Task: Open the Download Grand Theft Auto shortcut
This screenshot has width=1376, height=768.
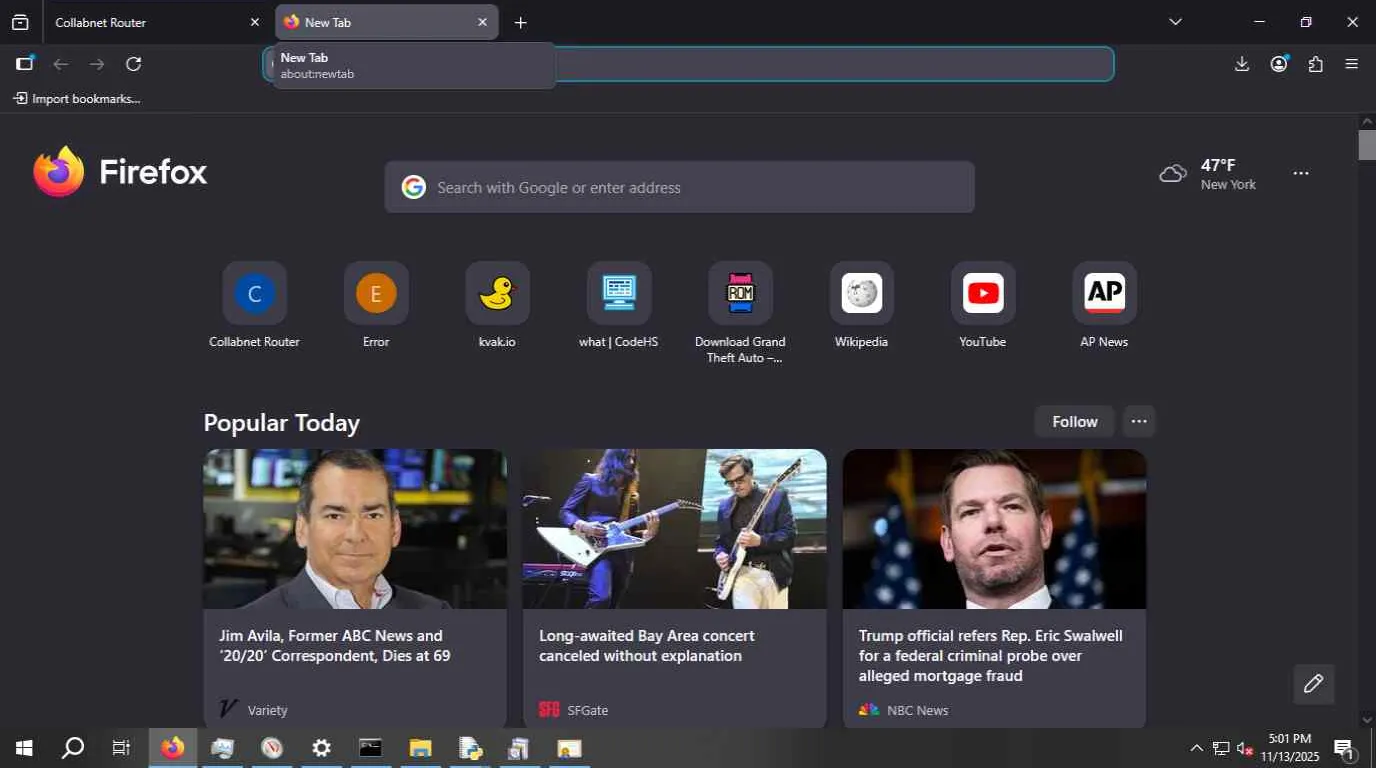Action: (x=740, y=313)
